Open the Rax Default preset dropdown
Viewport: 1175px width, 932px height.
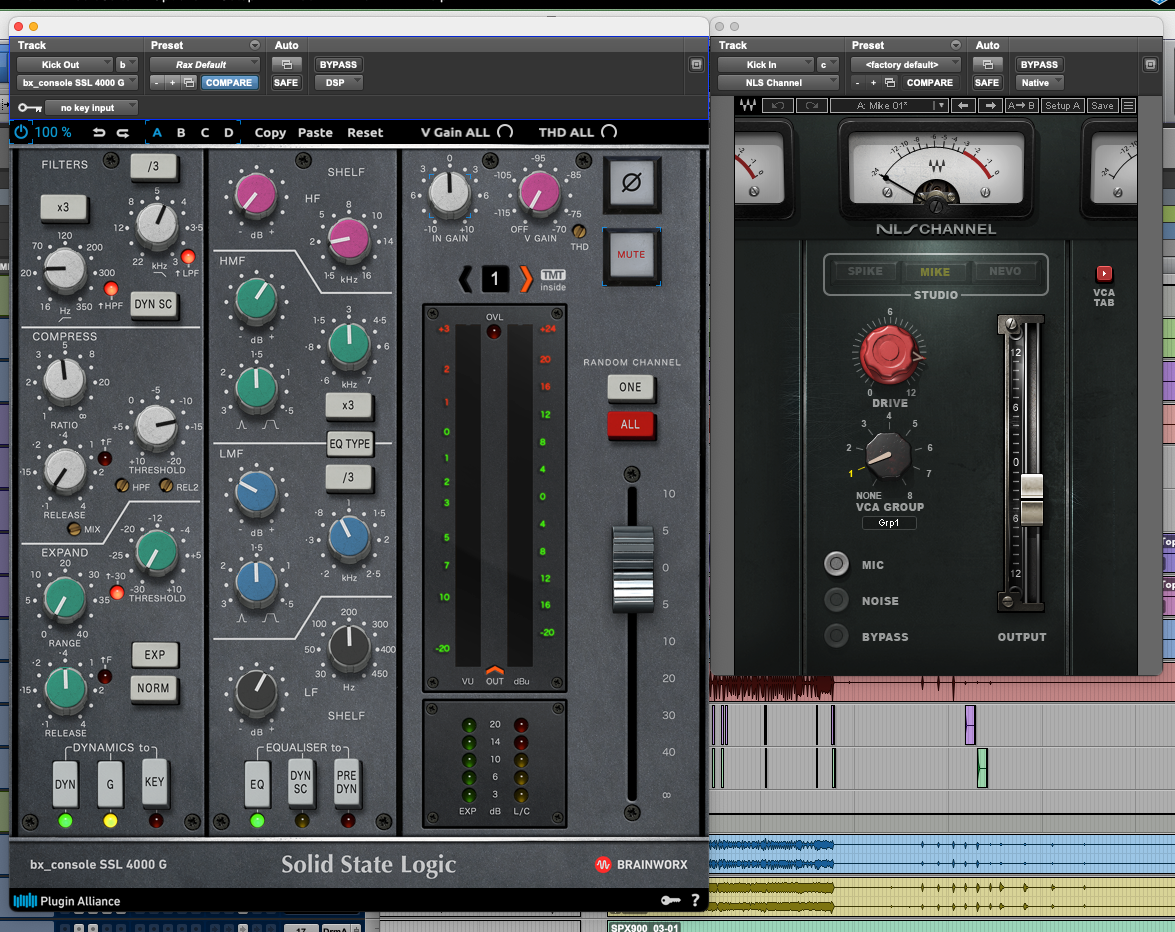pos(205,64)
